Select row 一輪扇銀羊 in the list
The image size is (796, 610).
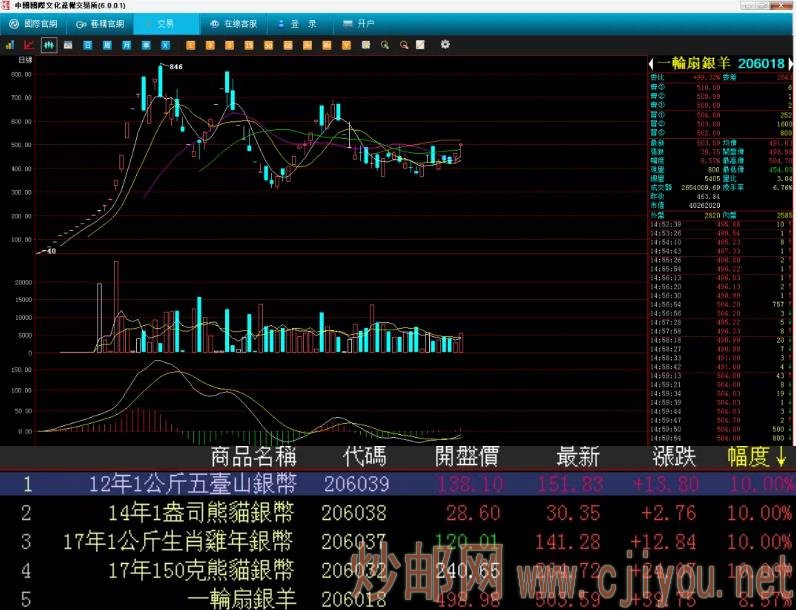(398, 599)
